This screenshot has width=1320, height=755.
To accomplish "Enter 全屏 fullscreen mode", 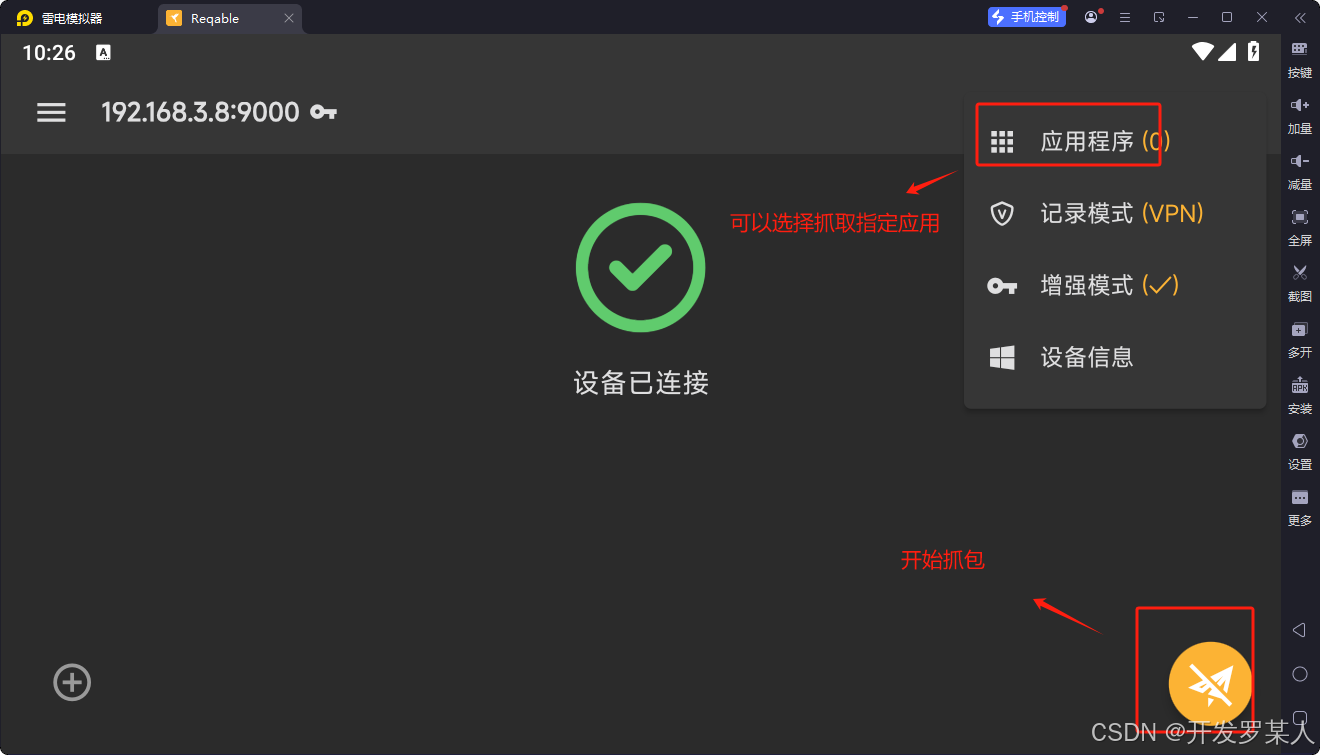I will [x=1299, y=227].
